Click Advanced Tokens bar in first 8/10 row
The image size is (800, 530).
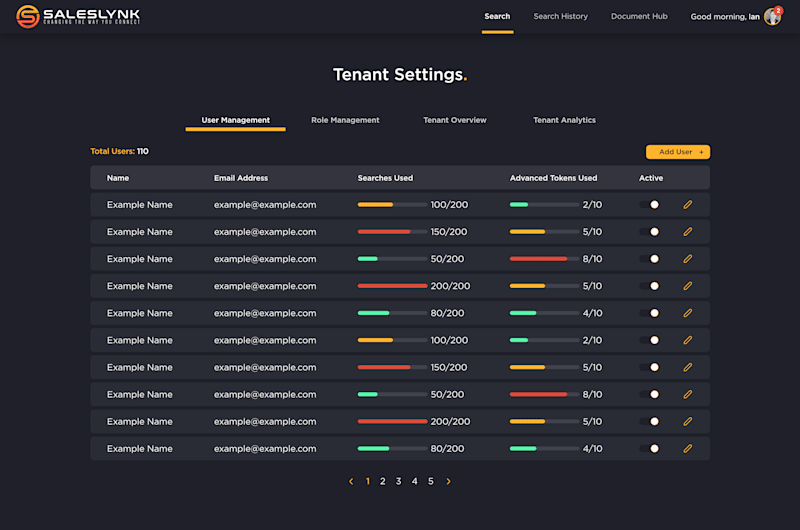coord(544,259)
